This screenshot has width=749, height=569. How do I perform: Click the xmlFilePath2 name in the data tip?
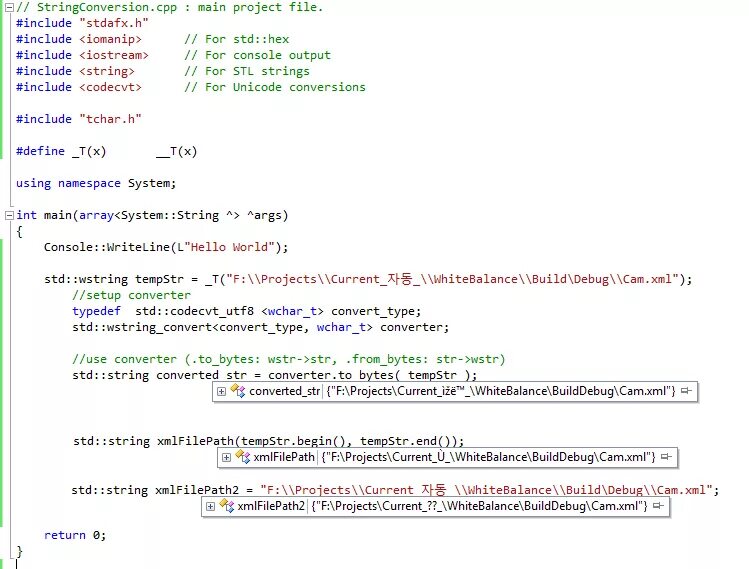tap(271, 506)
